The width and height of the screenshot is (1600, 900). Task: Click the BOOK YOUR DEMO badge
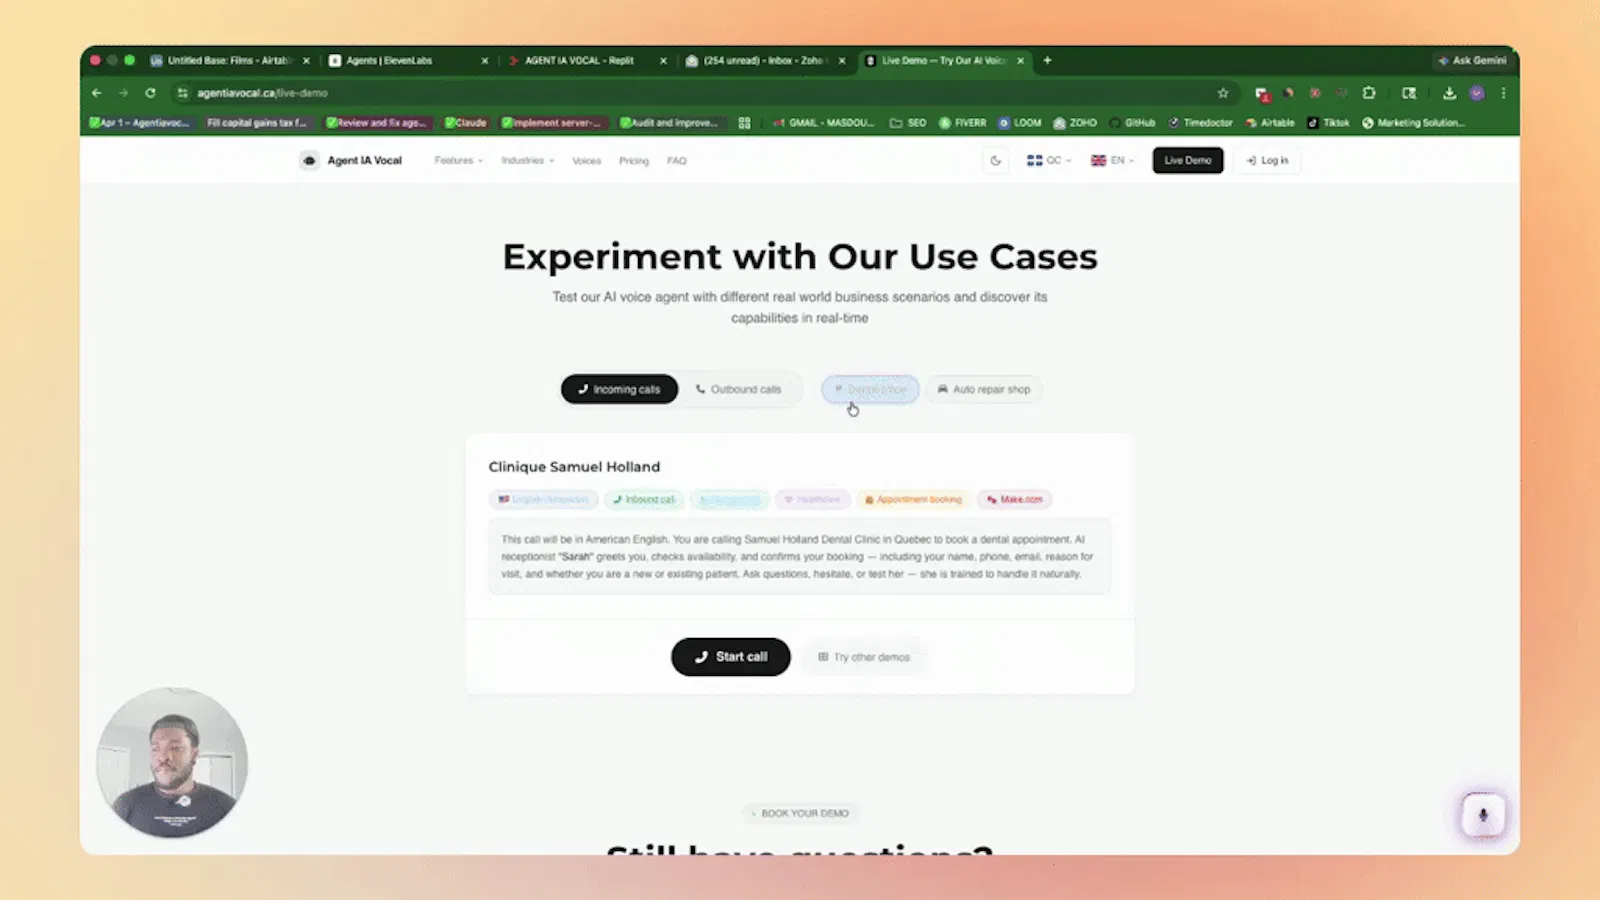(800, 813)
